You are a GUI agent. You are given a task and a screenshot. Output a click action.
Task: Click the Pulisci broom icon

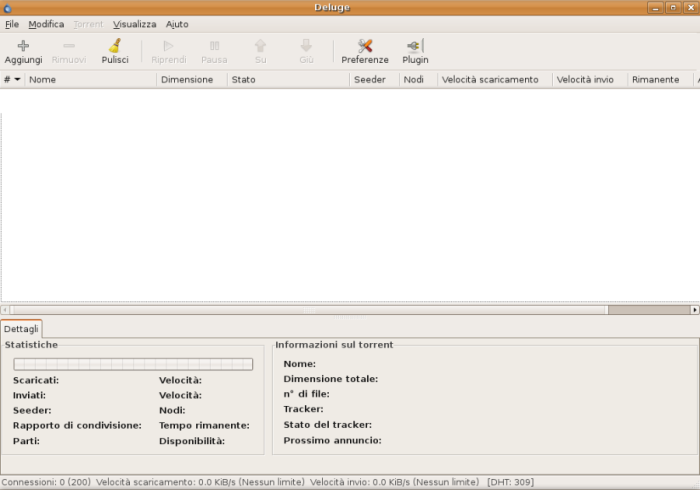(115, 45)
